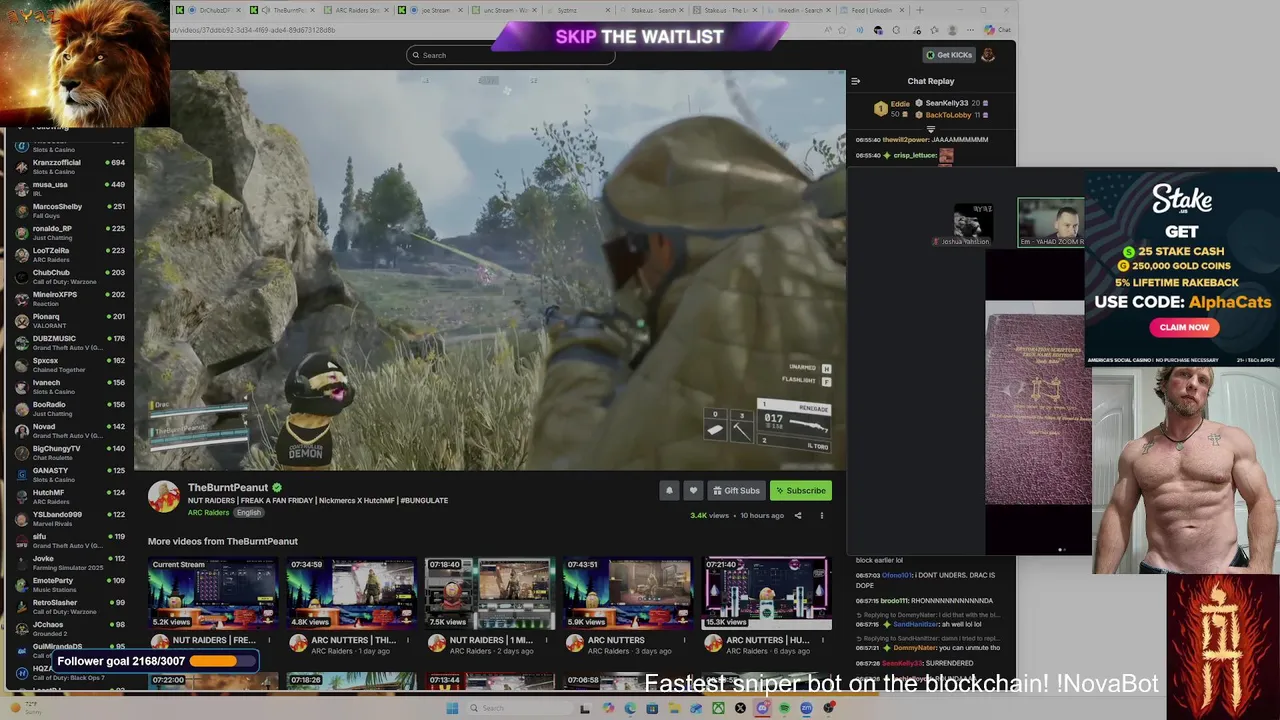Click BackToLobby in chat leaderboard
The width and height of the screenshot is (1280, 720).
(948, 115)
